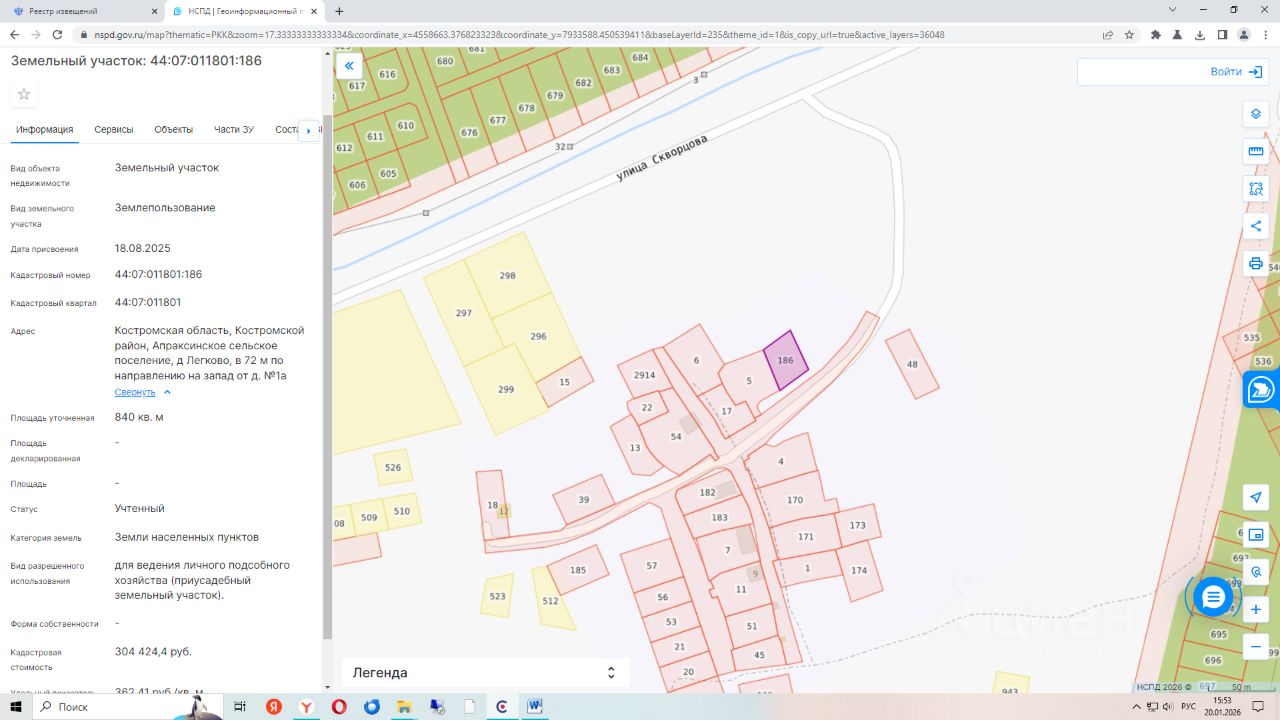Open the Части ЗУ tab

234,130
